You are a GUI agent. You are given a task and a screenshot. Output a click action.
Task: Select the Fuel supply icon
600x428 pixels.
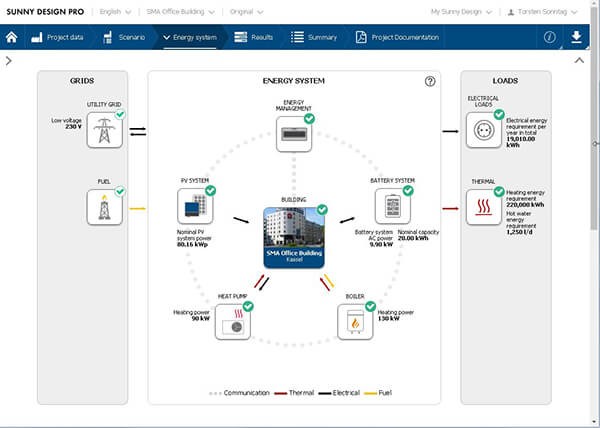click(x=104, y=207)
